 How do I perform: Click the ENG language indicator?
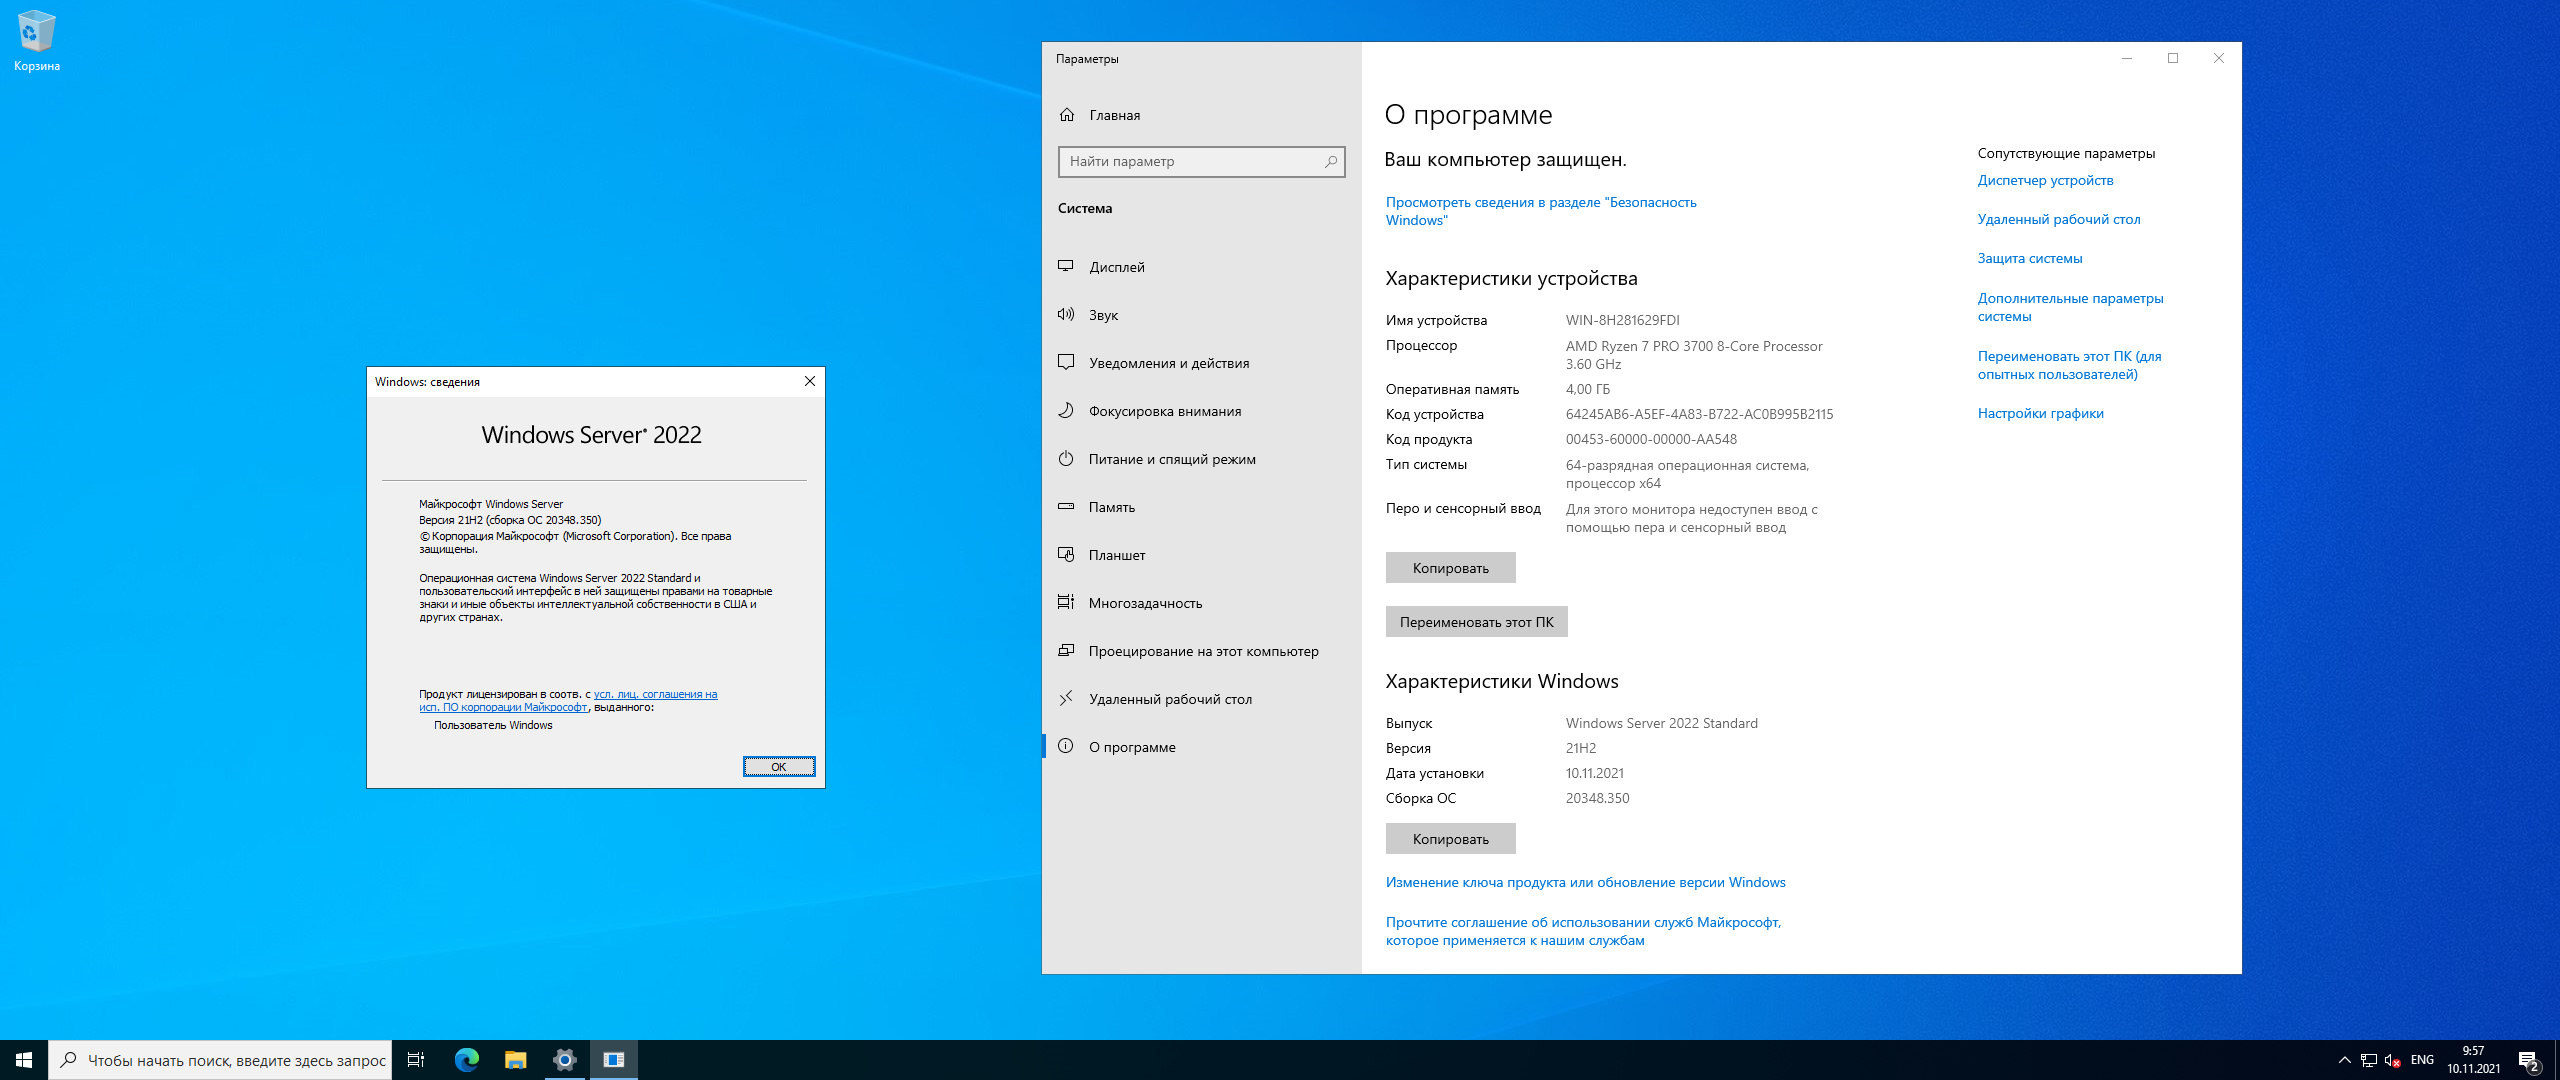tap(2422, 1060)
